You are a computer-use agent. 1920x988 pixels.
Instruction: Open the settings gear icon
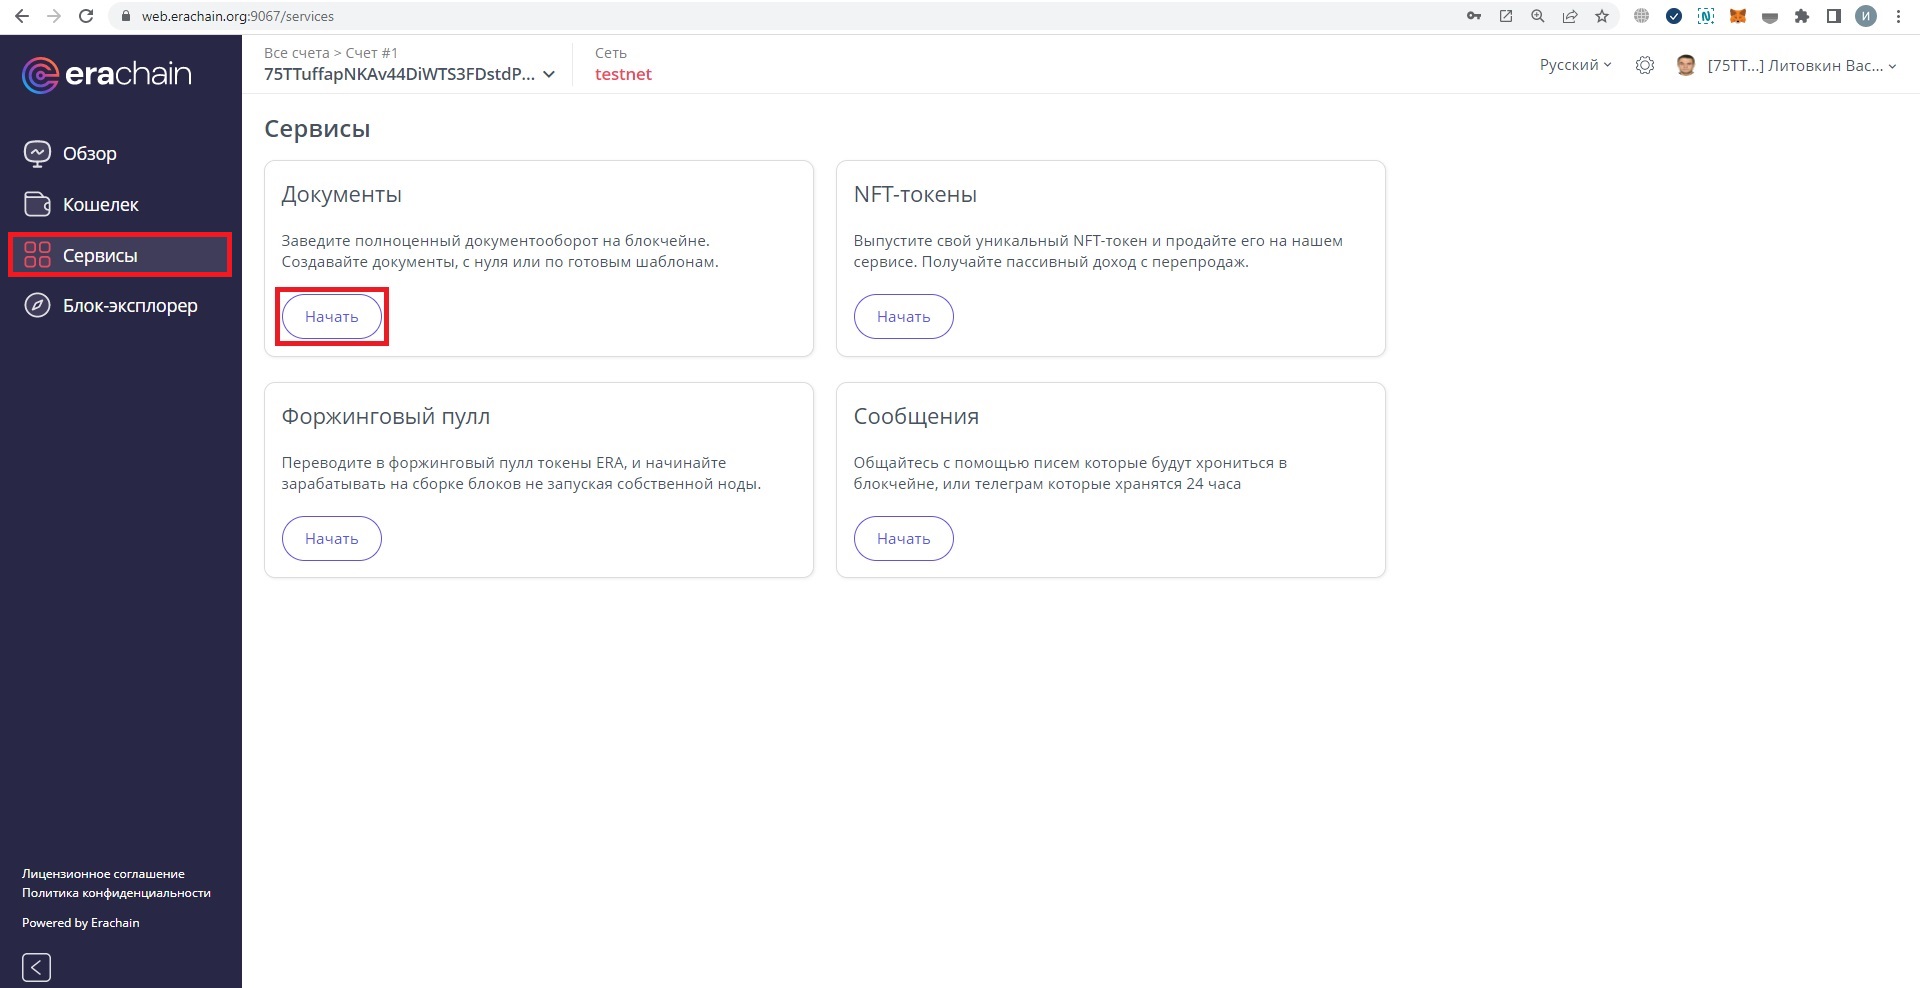pyautogui.click(x=1644, y=66)
